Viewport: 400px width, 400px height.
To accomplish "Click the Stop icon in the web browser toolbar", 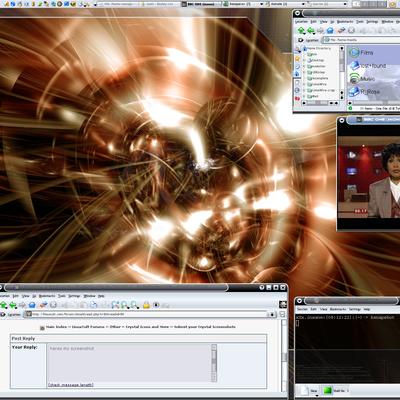I will click(53, 305).
